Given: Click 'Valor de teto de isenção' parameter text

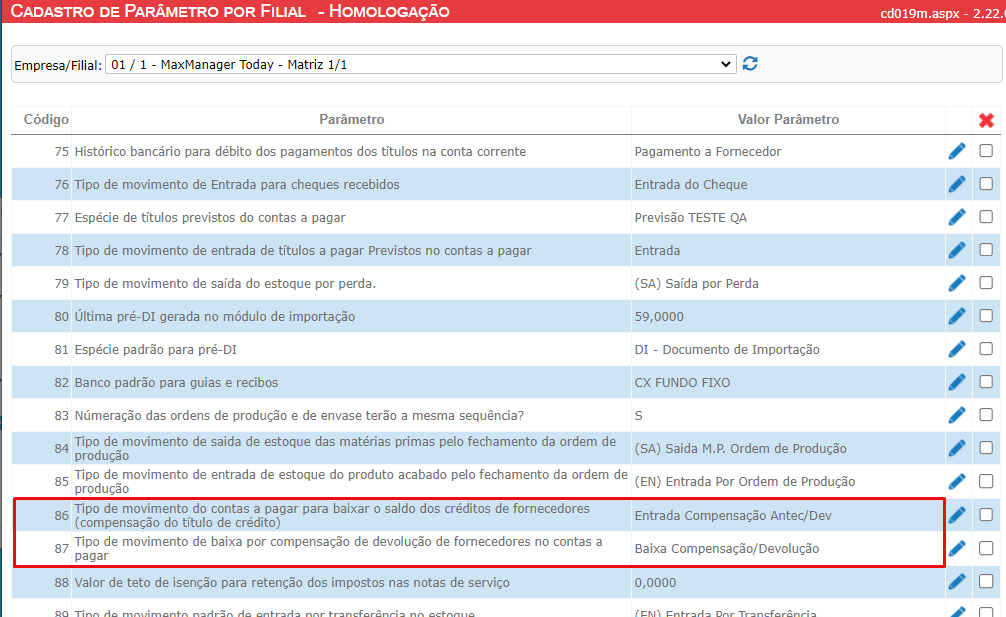Looking at the screenshot, I should click(x=292, y=582).
